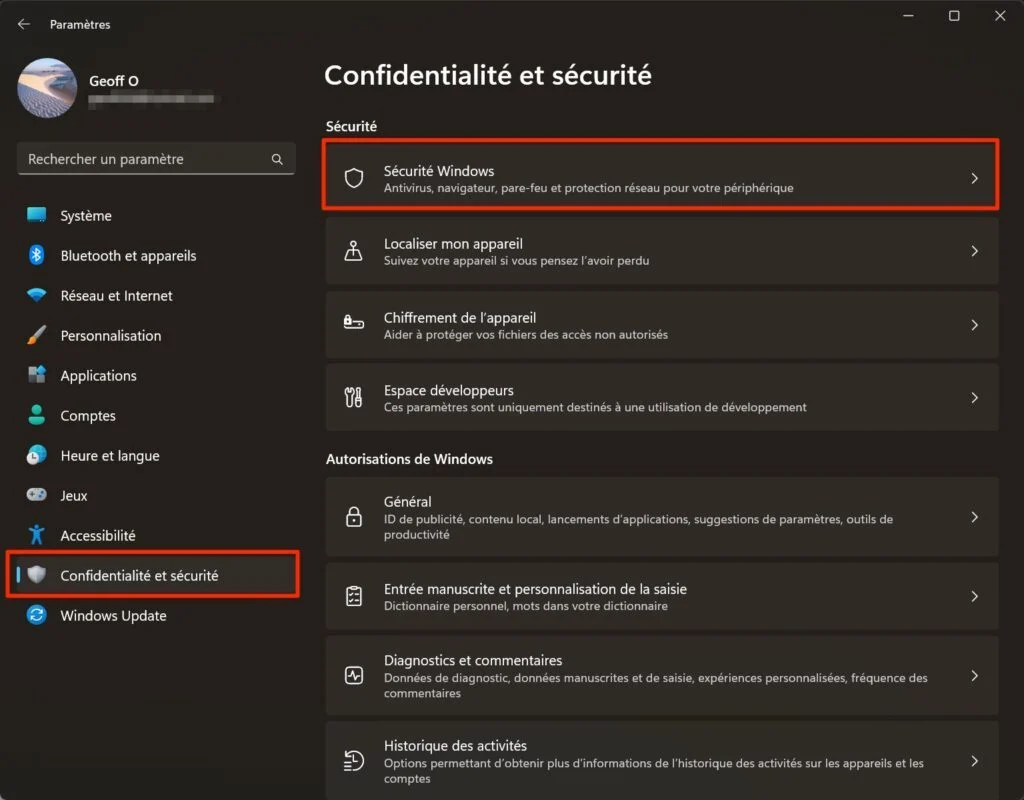Expand Sécurité Windows with its chevron
Image resolution: width=1024 pixels, height=800 pixels.
[x=974, y=178]
